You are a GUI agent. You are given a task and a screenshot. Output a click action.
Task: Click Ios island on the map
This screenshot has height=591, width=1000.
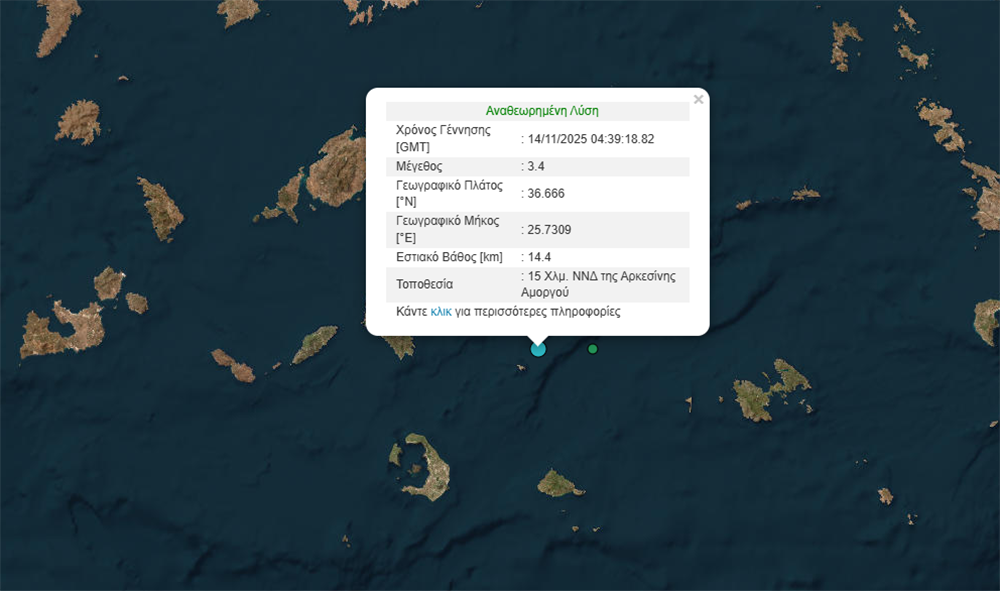pos(315,345)
